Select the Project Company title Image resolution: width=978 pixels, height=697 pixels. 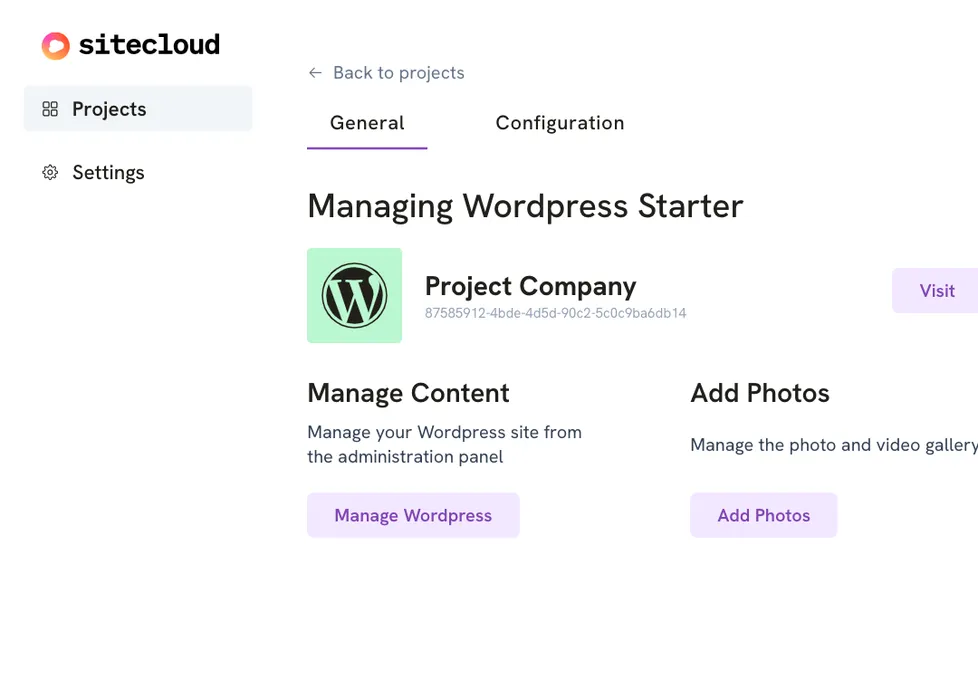(x=530, y=286)
